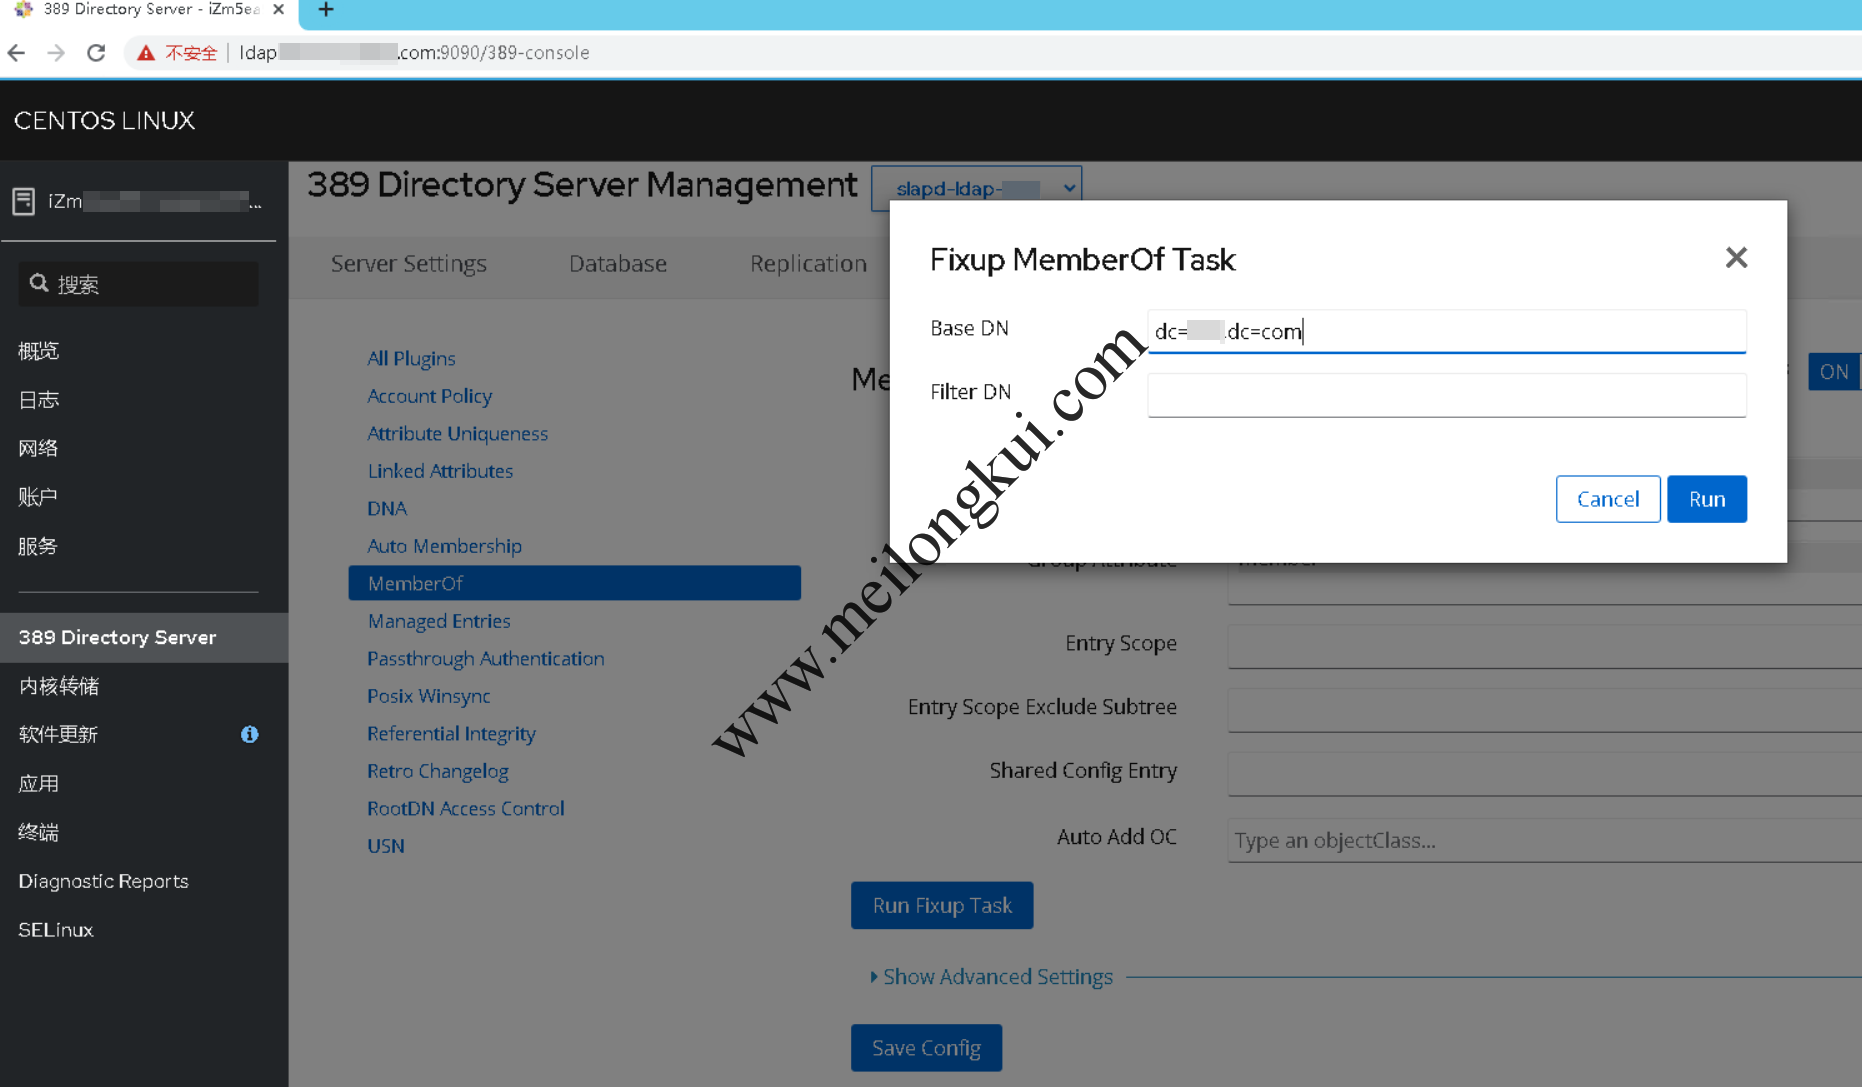Toggle the MemberOf plugin ON switch
1862x1087 pixels.
(1833, 372)
